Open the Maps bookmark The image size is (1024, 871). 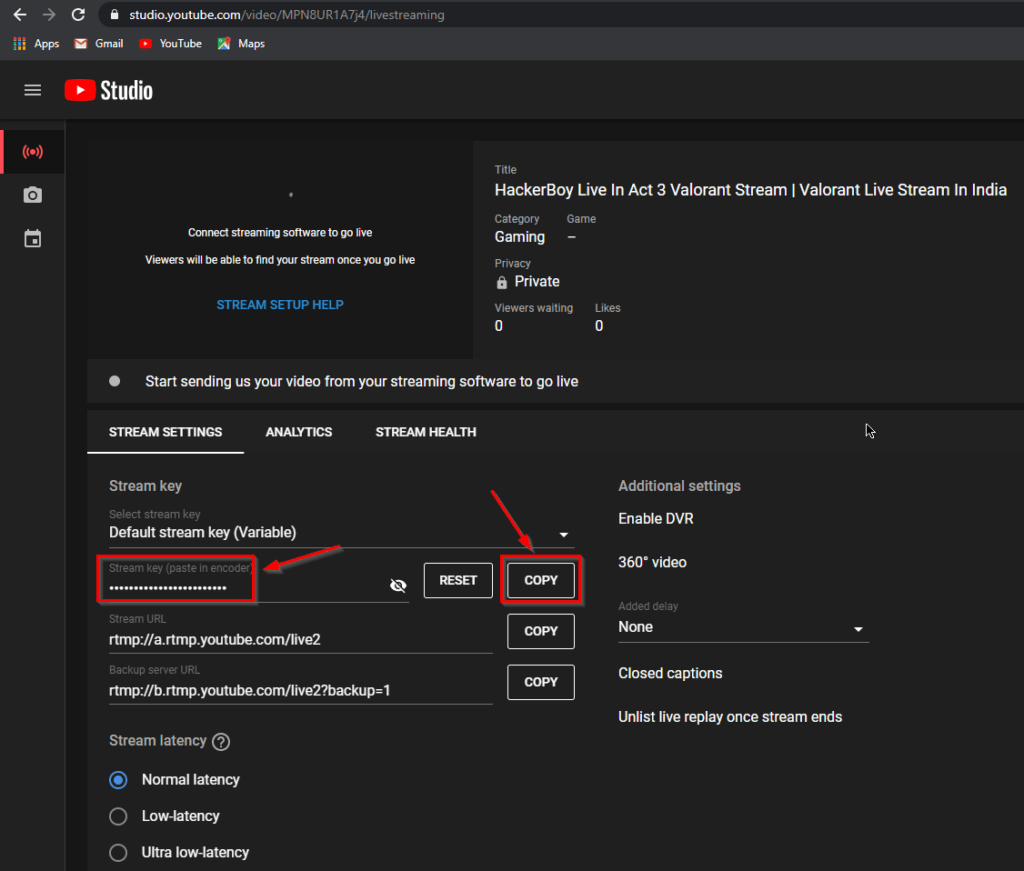point(241,44)
